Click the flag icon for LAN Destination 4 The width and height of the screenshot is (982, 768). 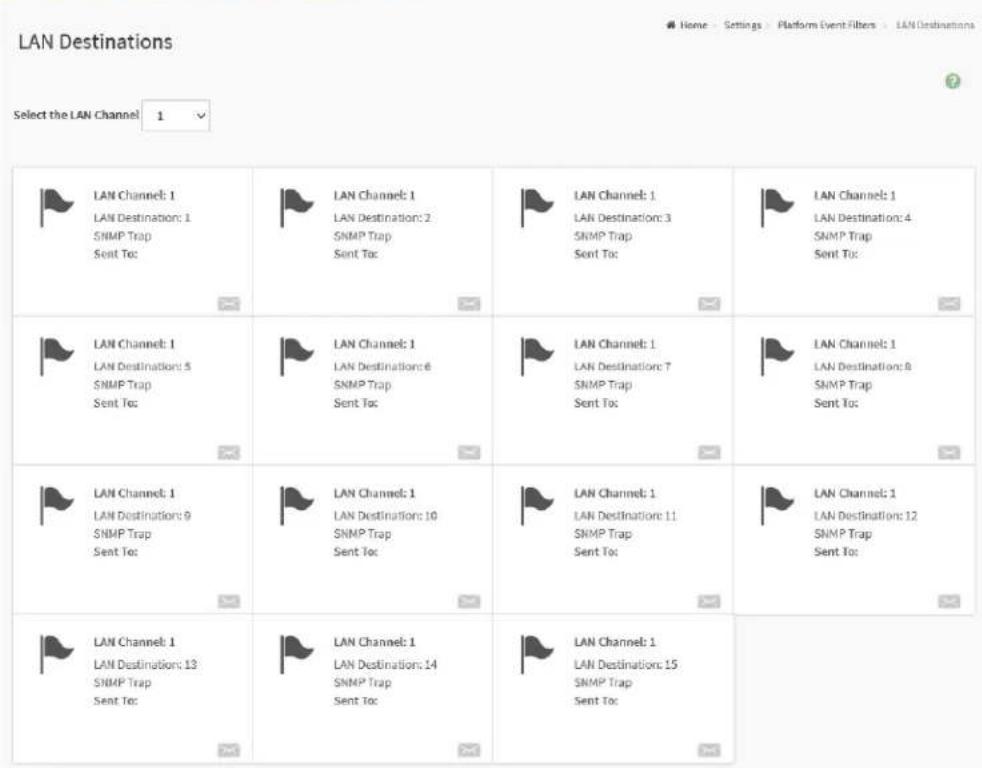tap(777, 207)
